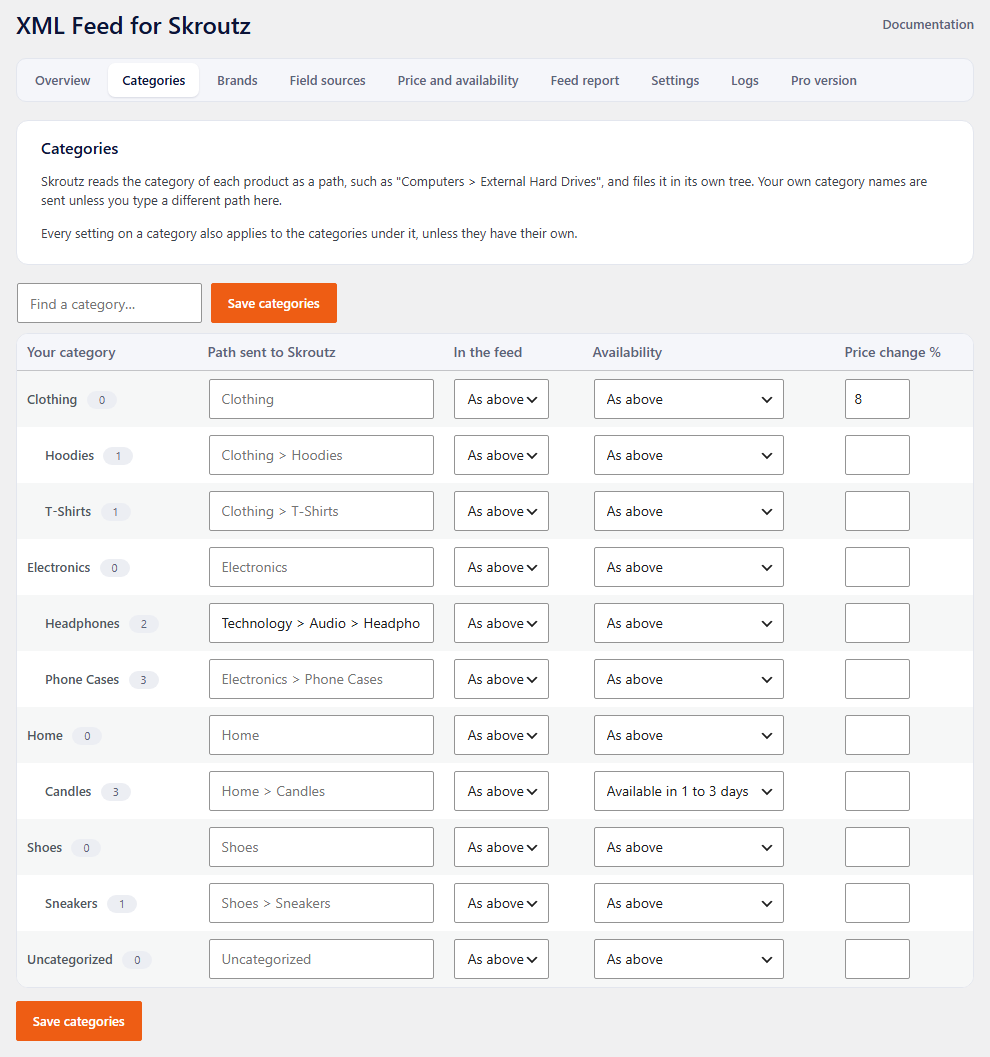The height and width of the screenshot is (1057, 990).
Task: Click the product count badge beside Phone Cases
Action: 144,680
